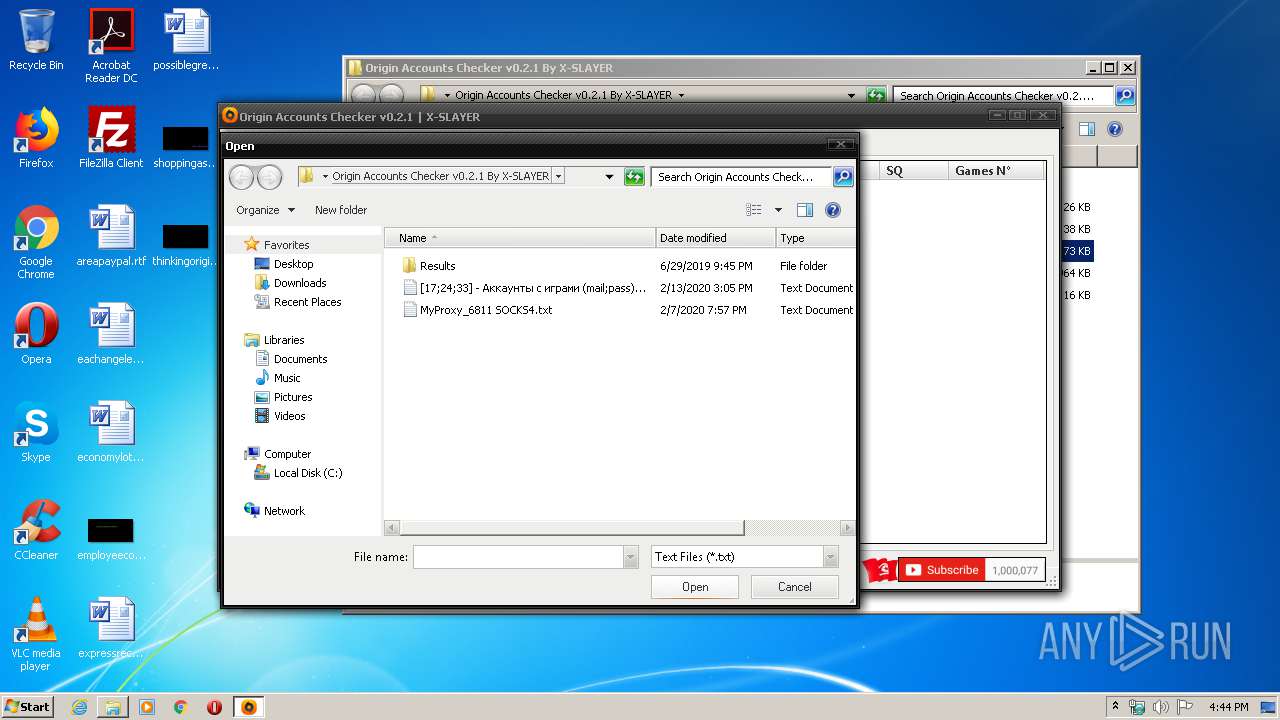This screenshot has width=1280, height=720.
Task: Click Opera icon in taskbar
Action: [214, 707]
